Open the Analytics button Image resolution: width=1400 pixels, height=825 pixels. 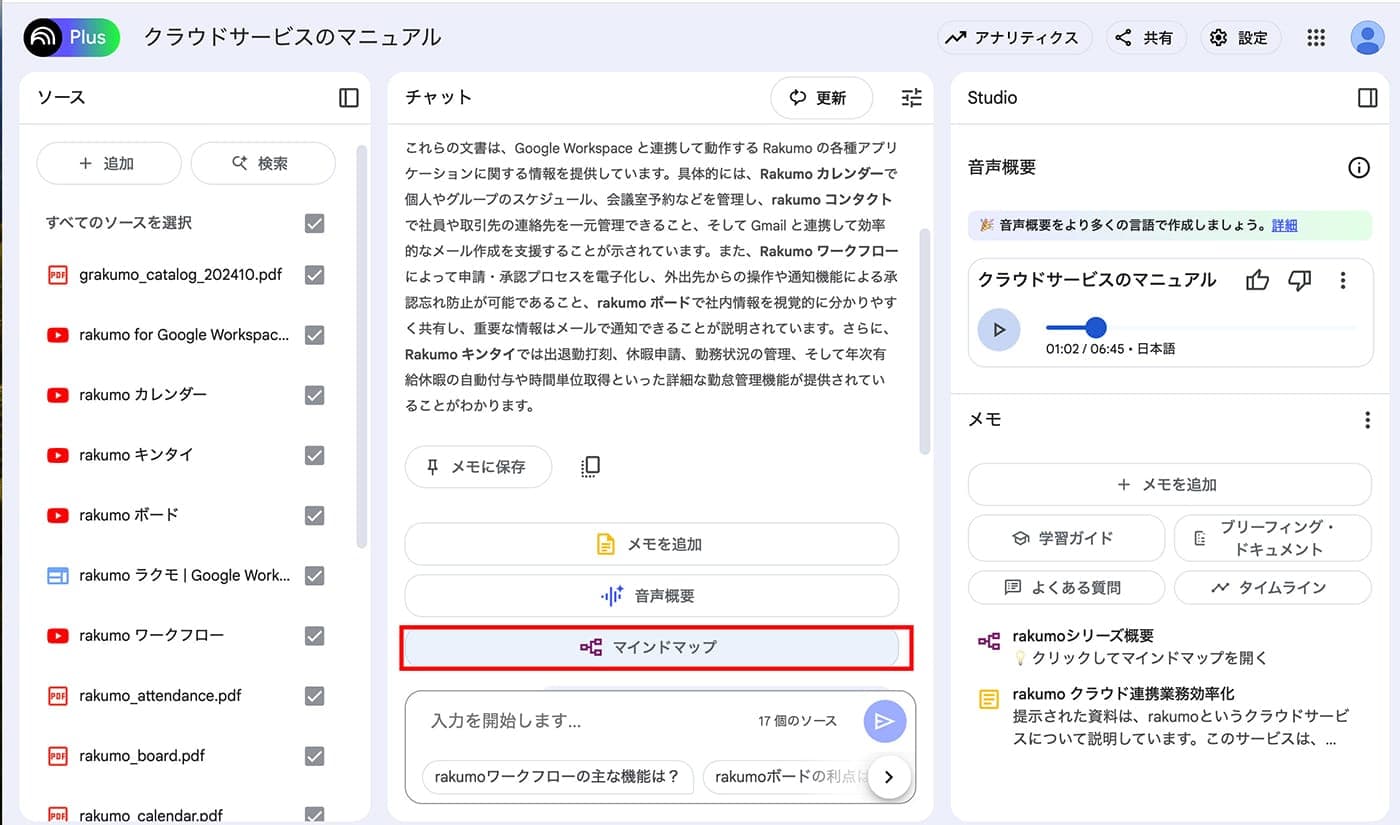[x=1014, y=38]
